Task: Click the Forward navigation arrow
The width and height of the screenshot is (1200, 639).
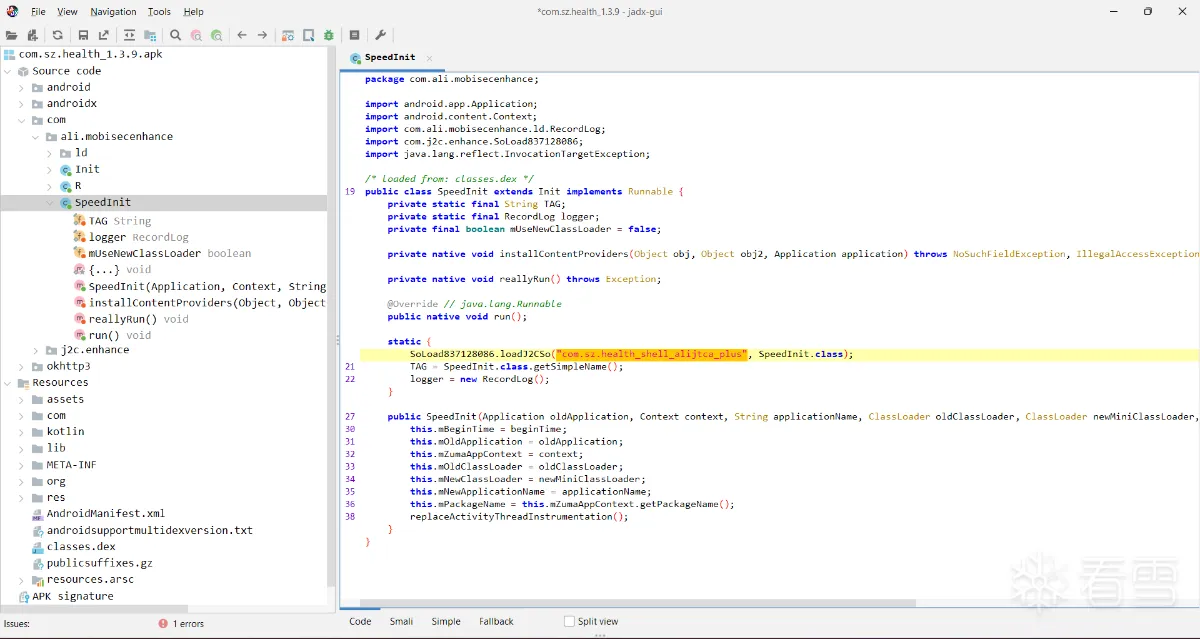Action: (x=262, y=35)
